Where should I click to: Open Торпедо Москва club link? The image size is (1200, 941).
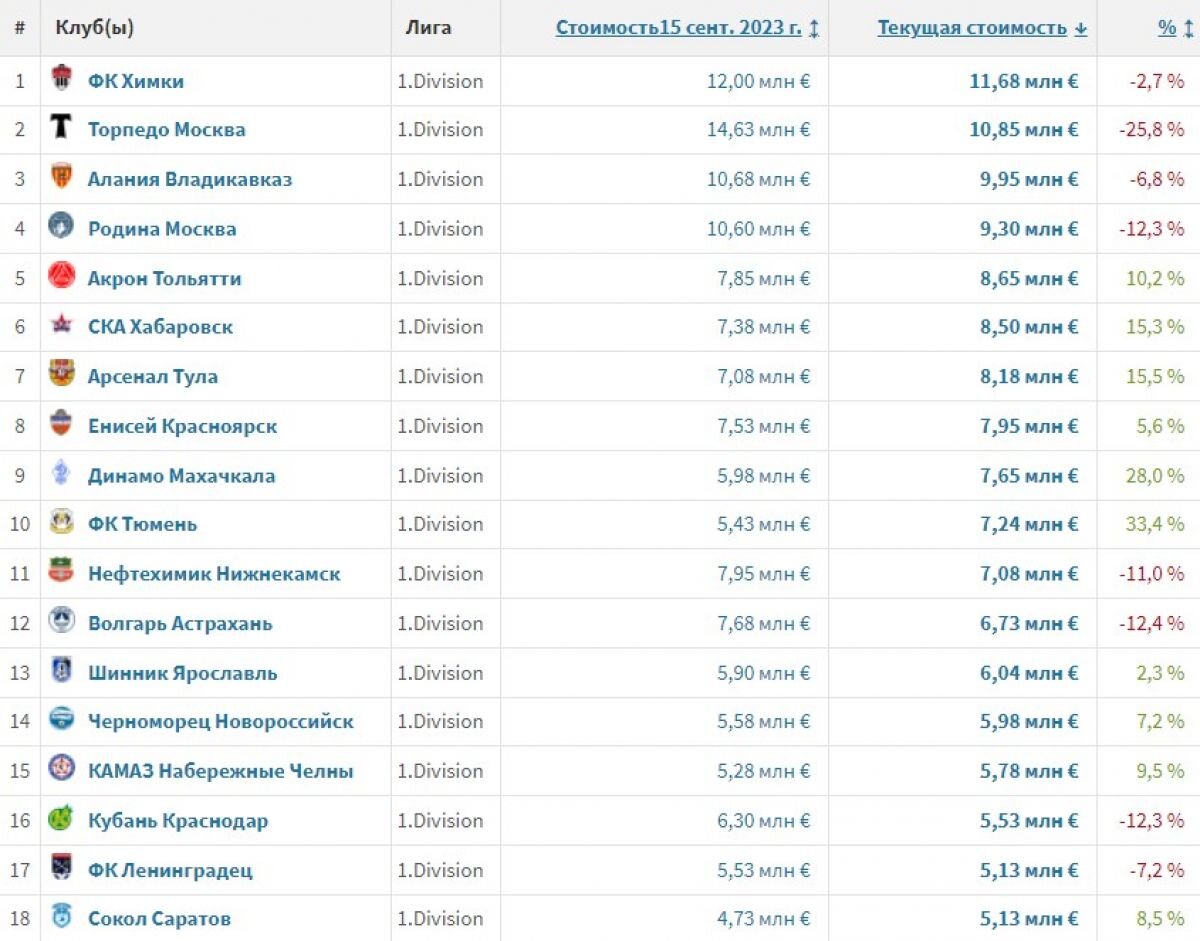coord(166,129)
